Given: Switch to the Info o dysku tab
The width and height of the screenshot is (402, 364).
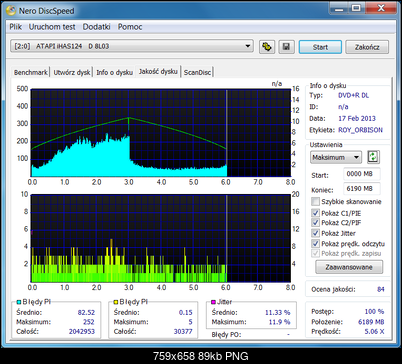Looking at the screenshot, I should (114, 72).
